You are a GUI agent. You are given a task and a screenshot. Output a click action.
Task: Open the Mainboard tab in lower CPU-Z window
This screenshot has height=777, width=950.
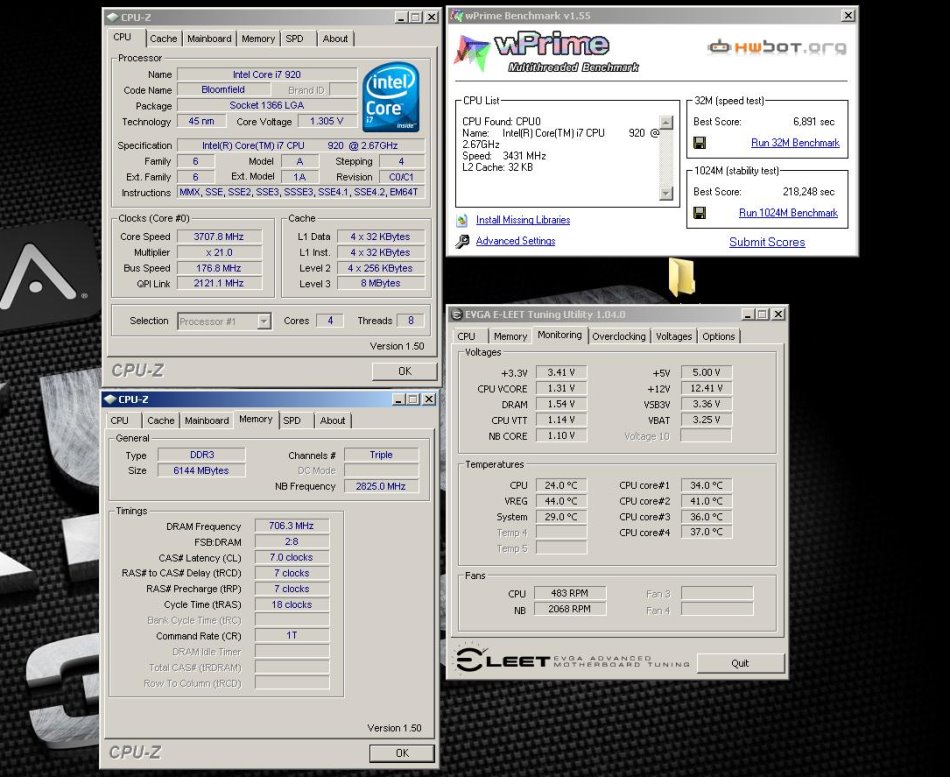coord(207,420)
